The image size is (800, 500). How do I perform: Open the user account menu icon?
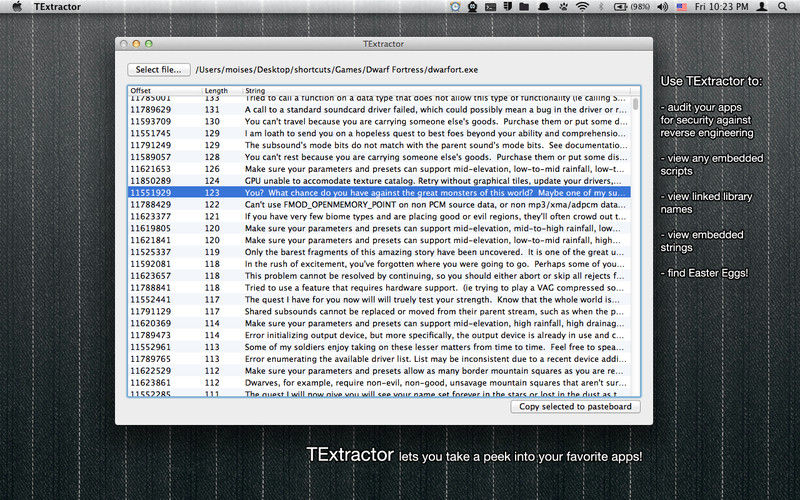coord(762,7)
